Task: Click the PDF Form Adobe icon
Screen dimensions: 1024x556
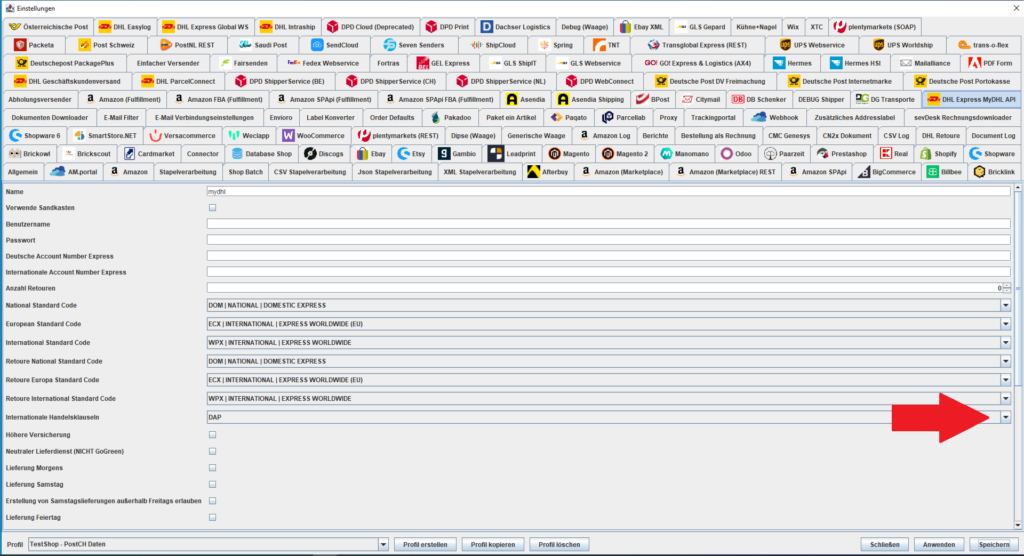Action: (974, 63)
